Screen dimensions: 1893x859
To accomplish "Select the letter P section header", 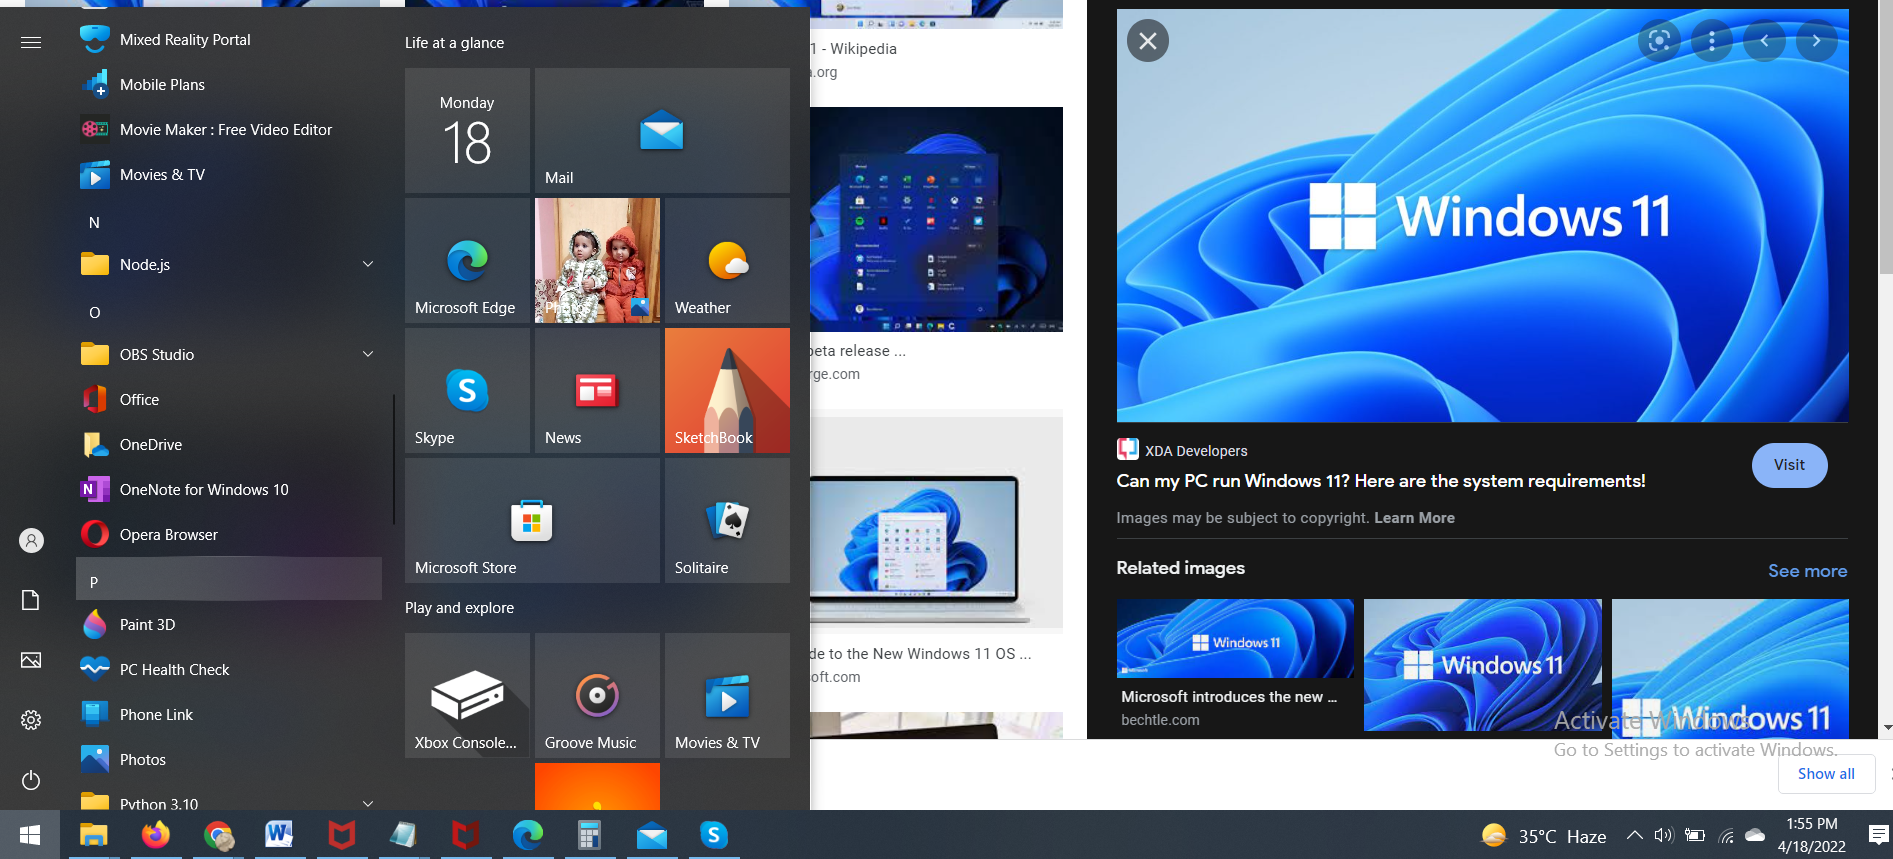I will pyautogui.click(x=229, y=579).
